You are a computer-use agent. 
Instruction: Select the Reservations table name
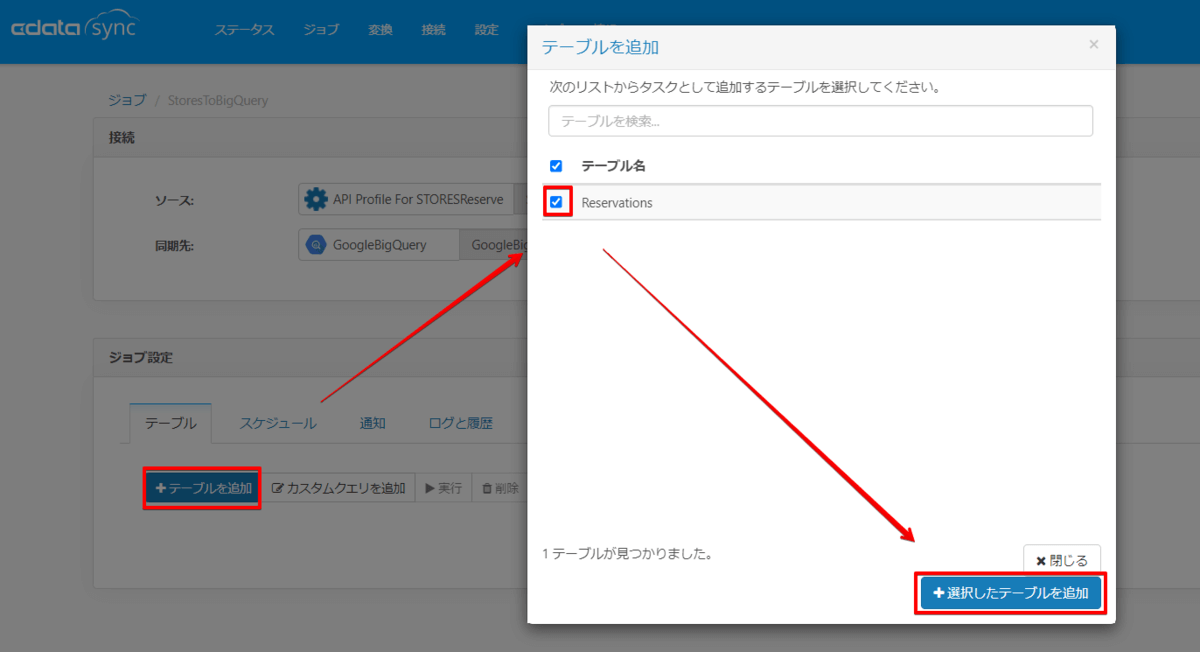[617, 202]
